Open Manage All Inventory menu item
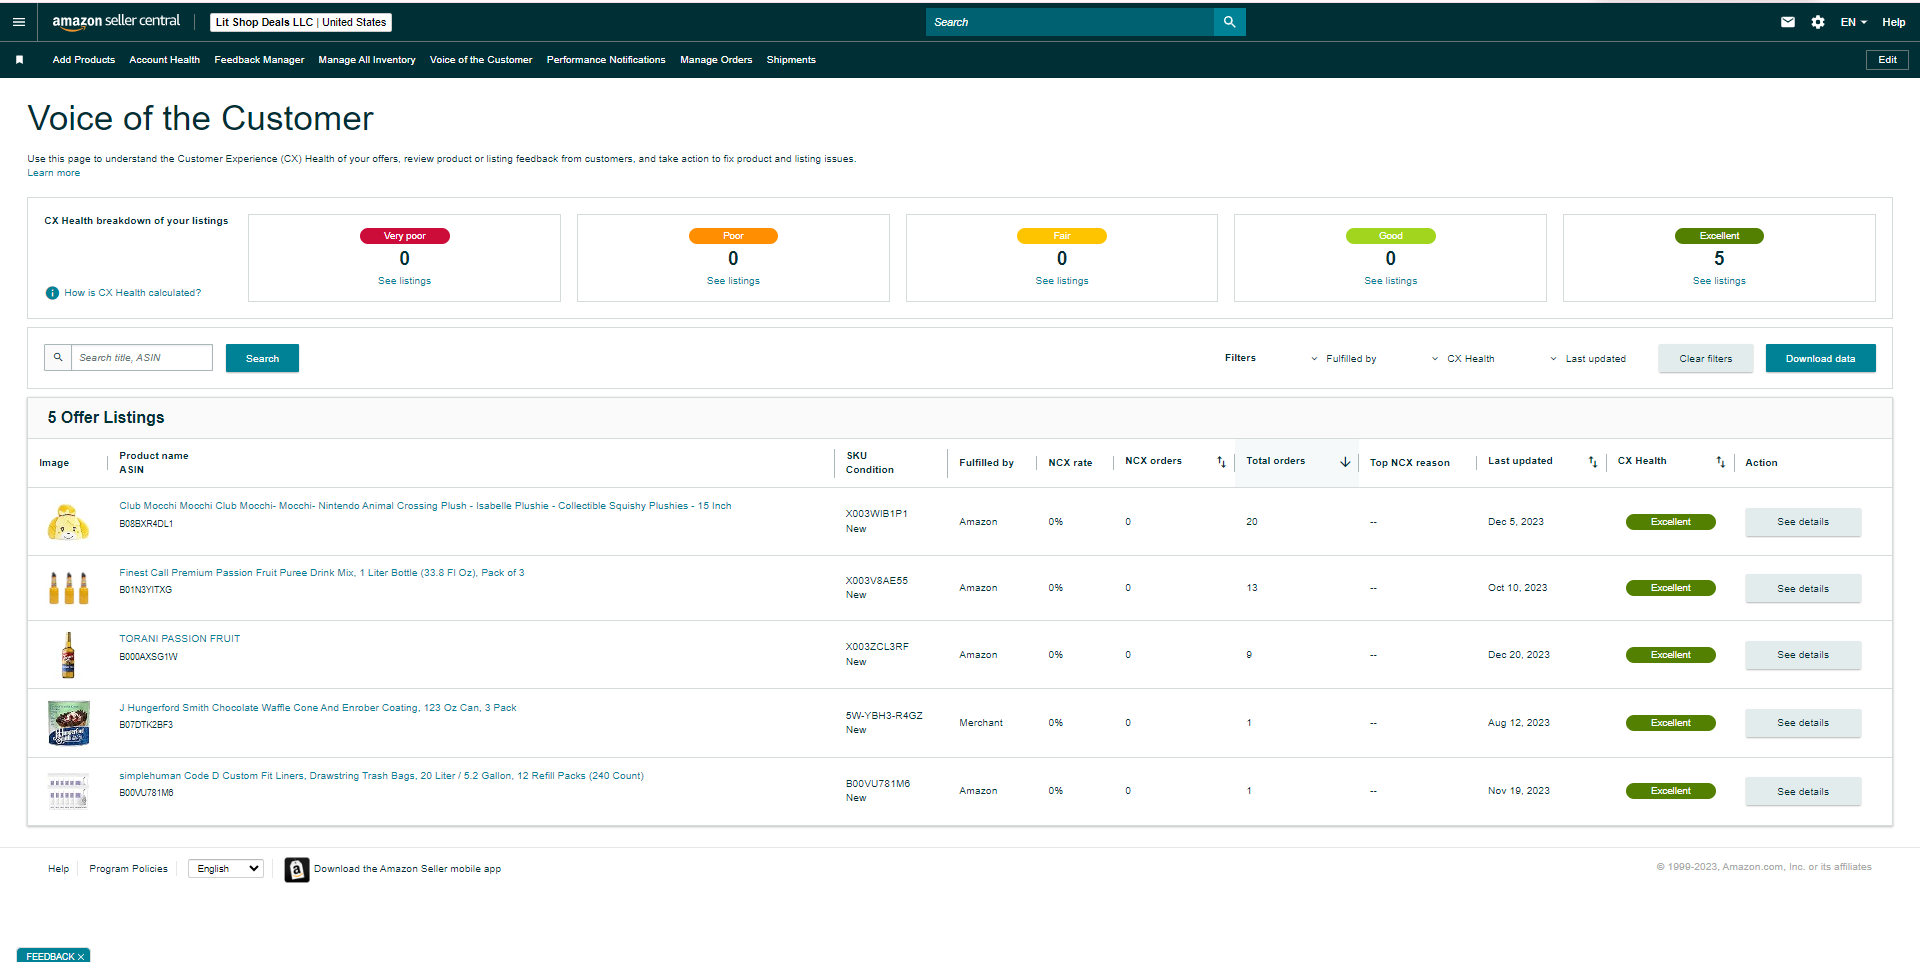Viewport: 1920px width, 962px height. click(x=367, y=60)
